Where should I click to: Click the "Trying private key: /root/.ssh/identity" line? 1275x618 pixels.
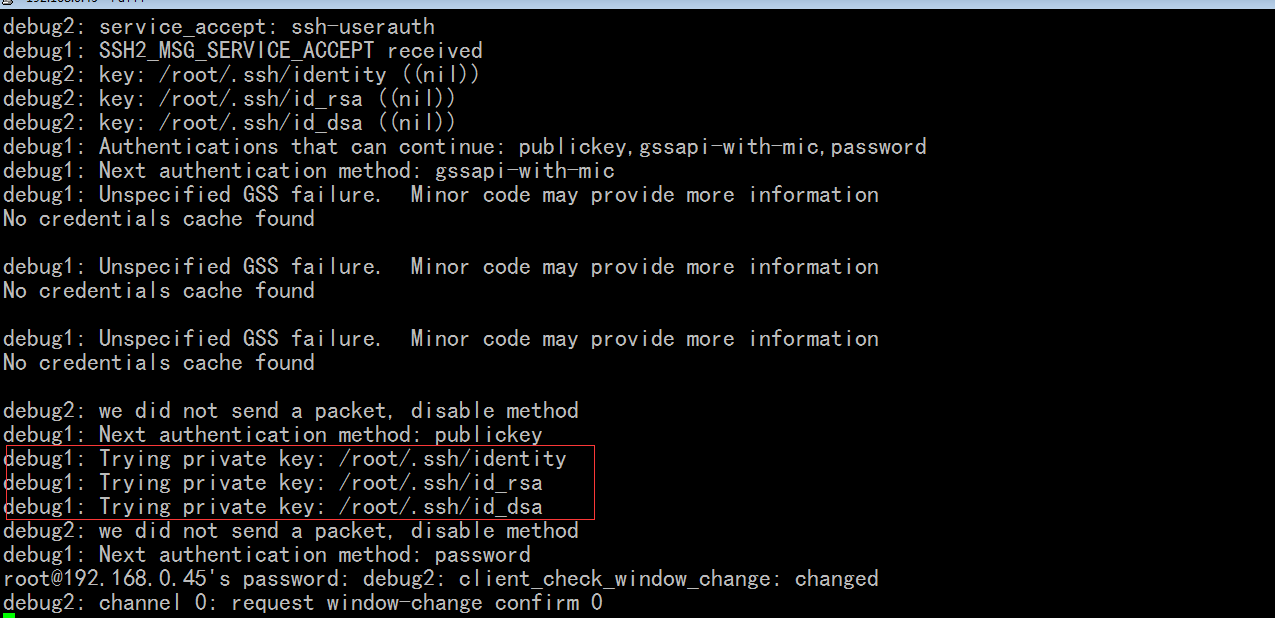(x=284, y=459)
